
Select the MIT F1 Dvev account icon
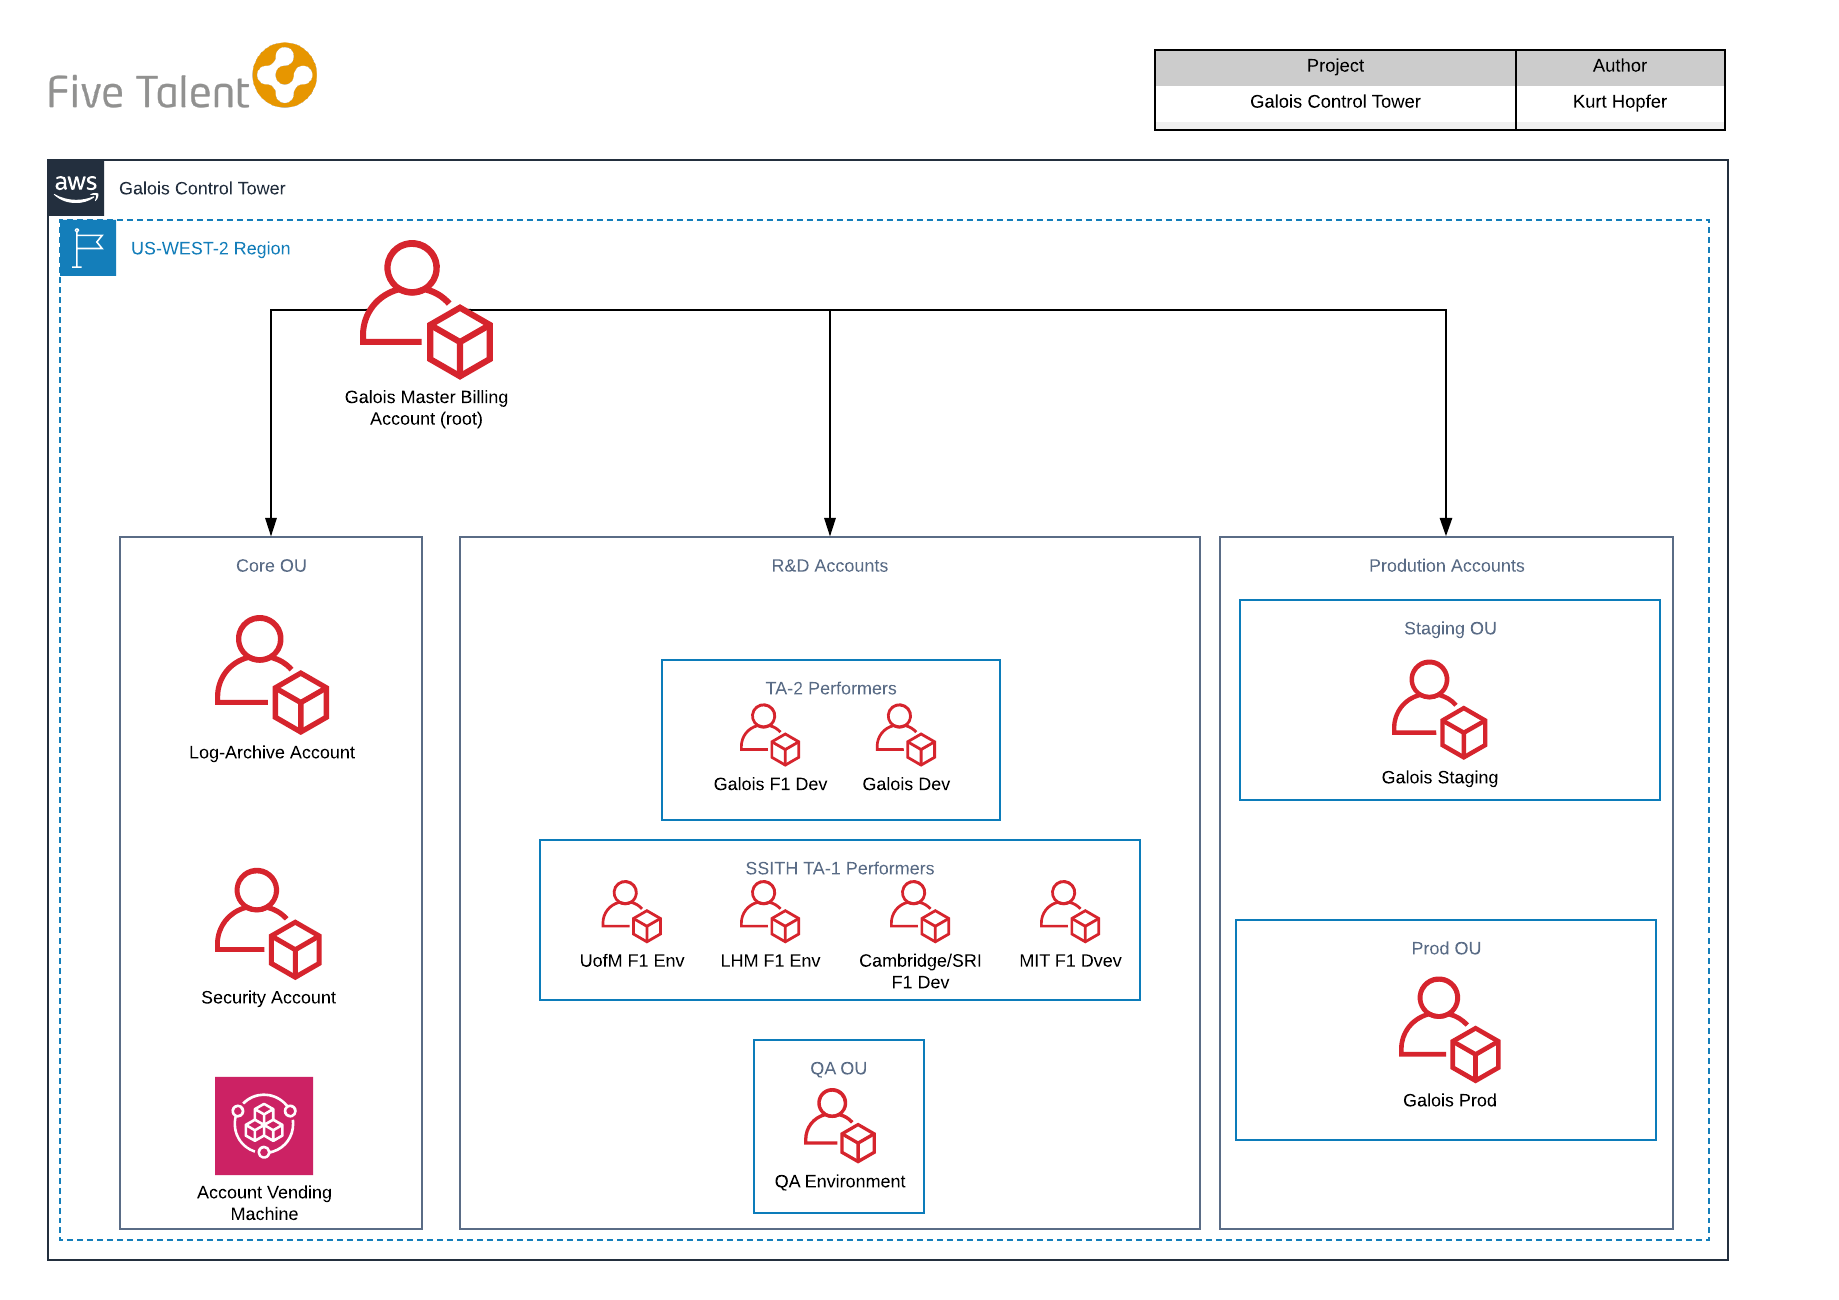coord(1070,912)
